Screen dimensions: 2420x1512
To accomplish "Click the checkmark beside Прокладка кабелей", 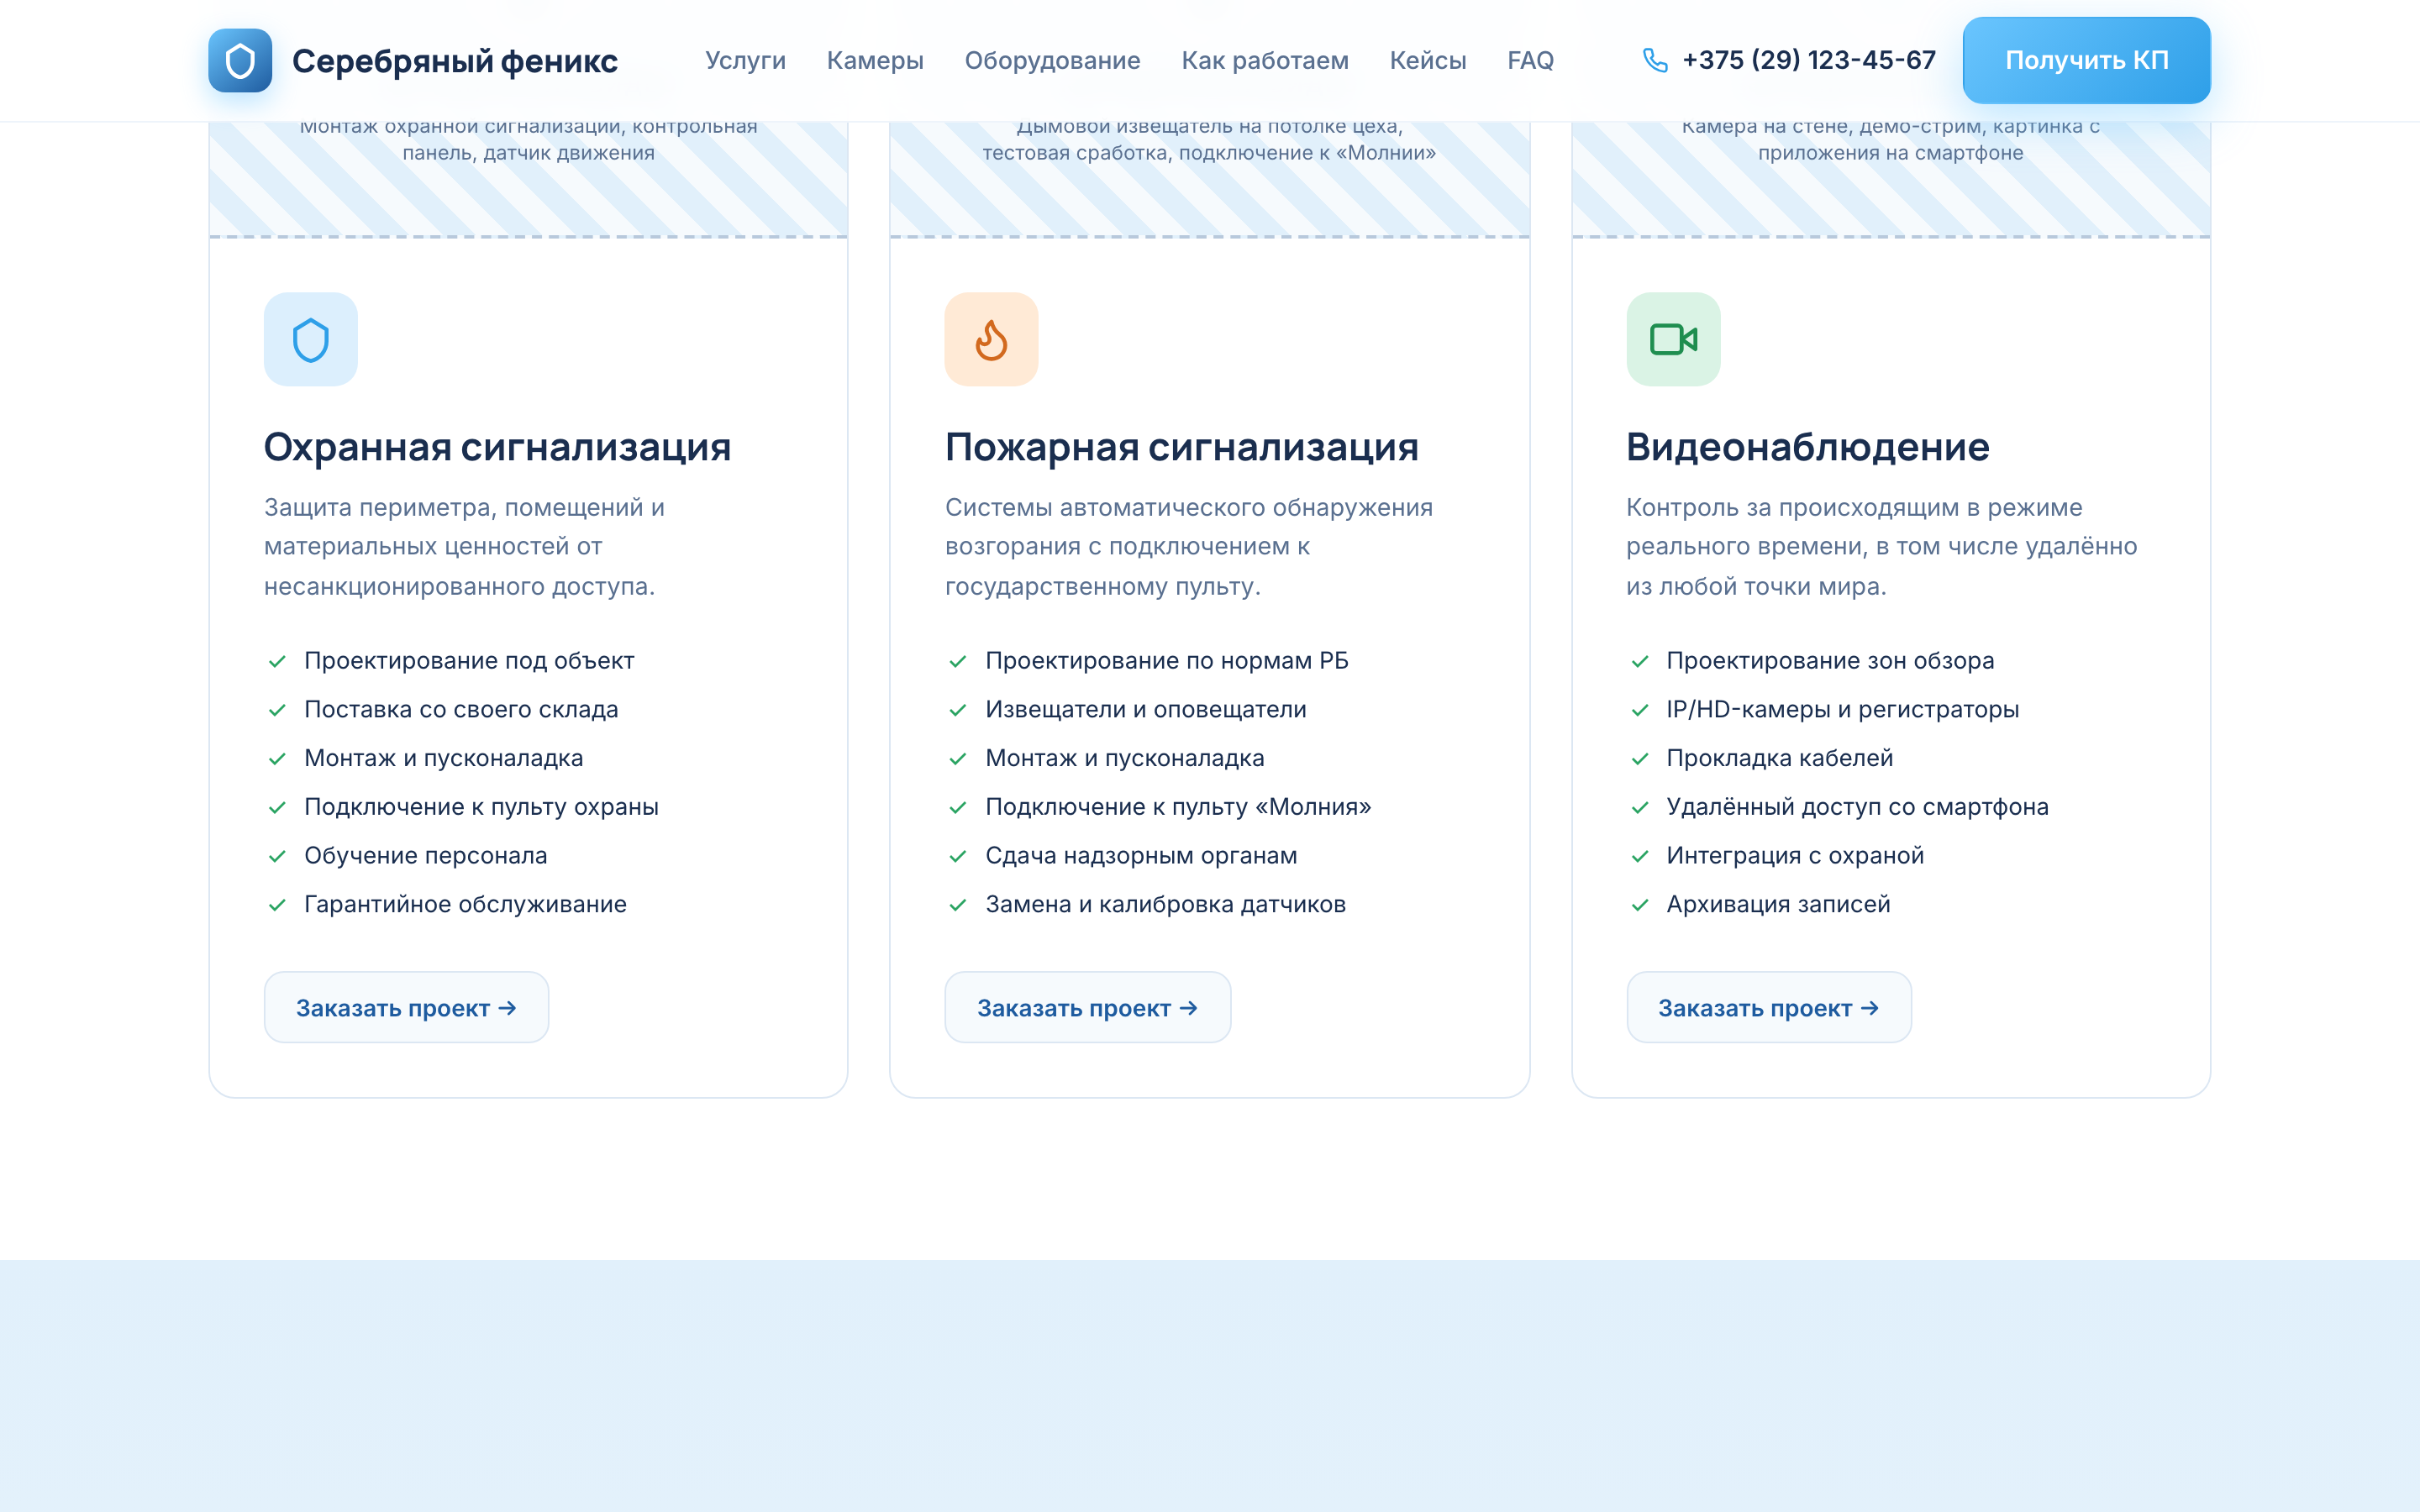I will click(1640, 759).
